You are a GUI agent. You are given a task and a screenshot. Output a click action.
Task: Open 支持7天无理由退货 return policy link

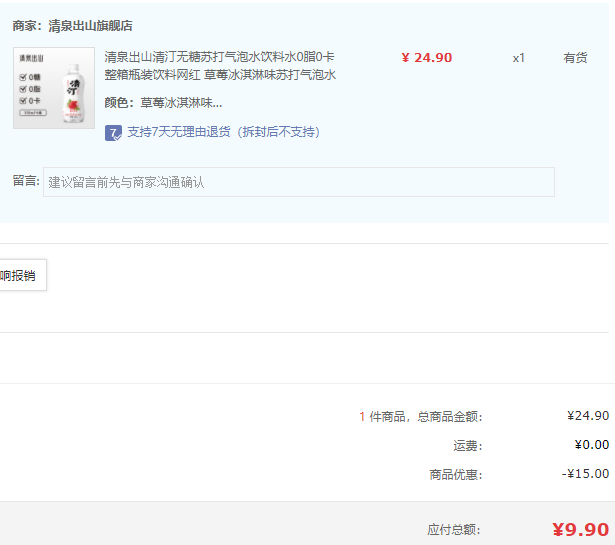(223, 132)
